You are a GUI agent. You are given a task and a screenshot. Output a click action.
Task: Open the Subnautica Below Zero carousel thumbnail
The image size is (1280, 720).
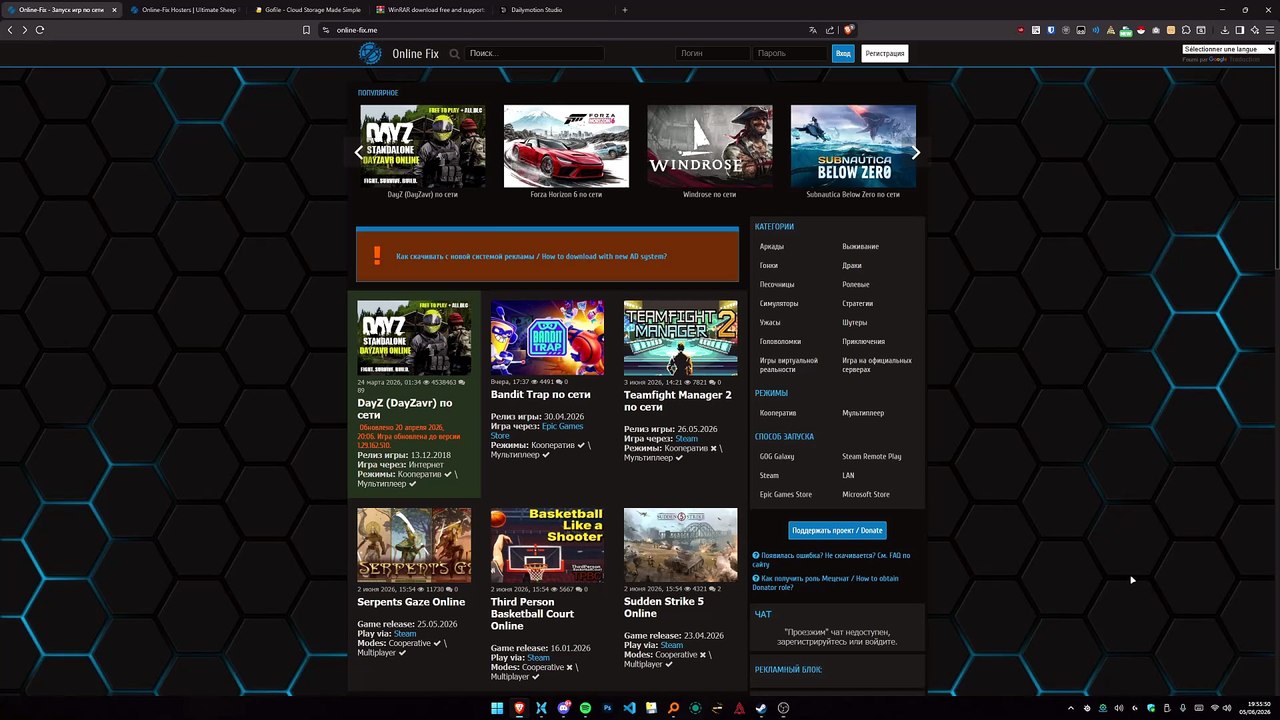[853, 146]
